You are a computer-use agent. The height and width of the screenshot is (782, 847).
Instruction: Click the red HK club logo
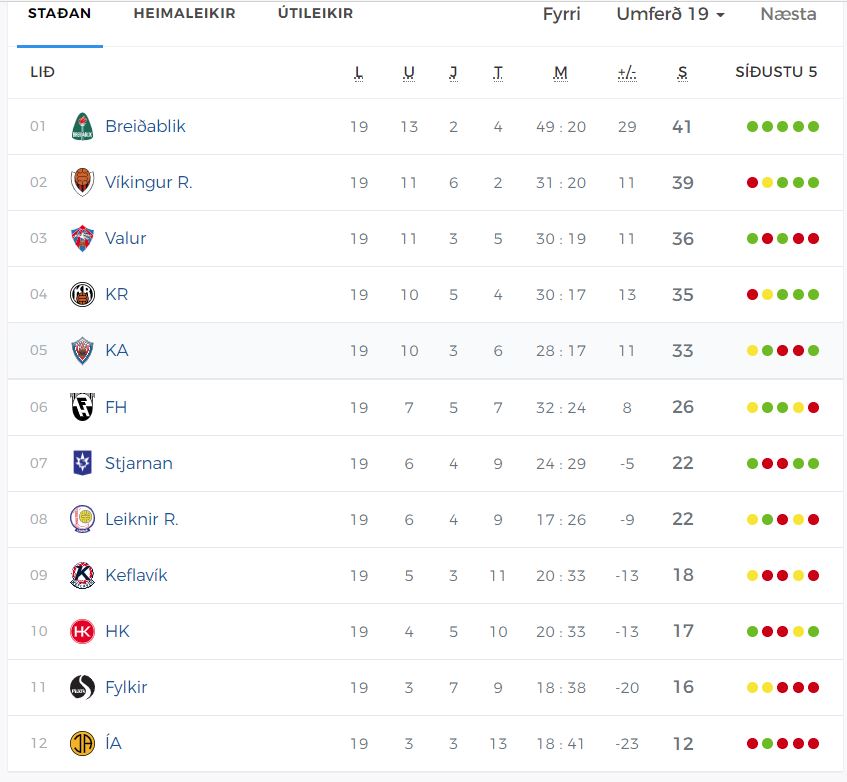pos(82,632)
